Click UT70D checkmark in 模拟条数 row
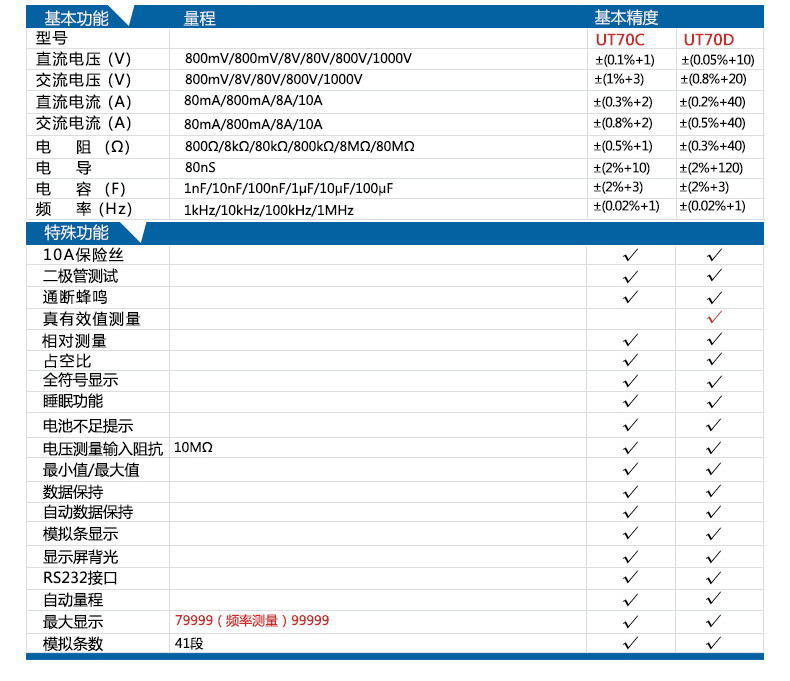The height and width of the screenshot is (681, 790). coord(714,643)
